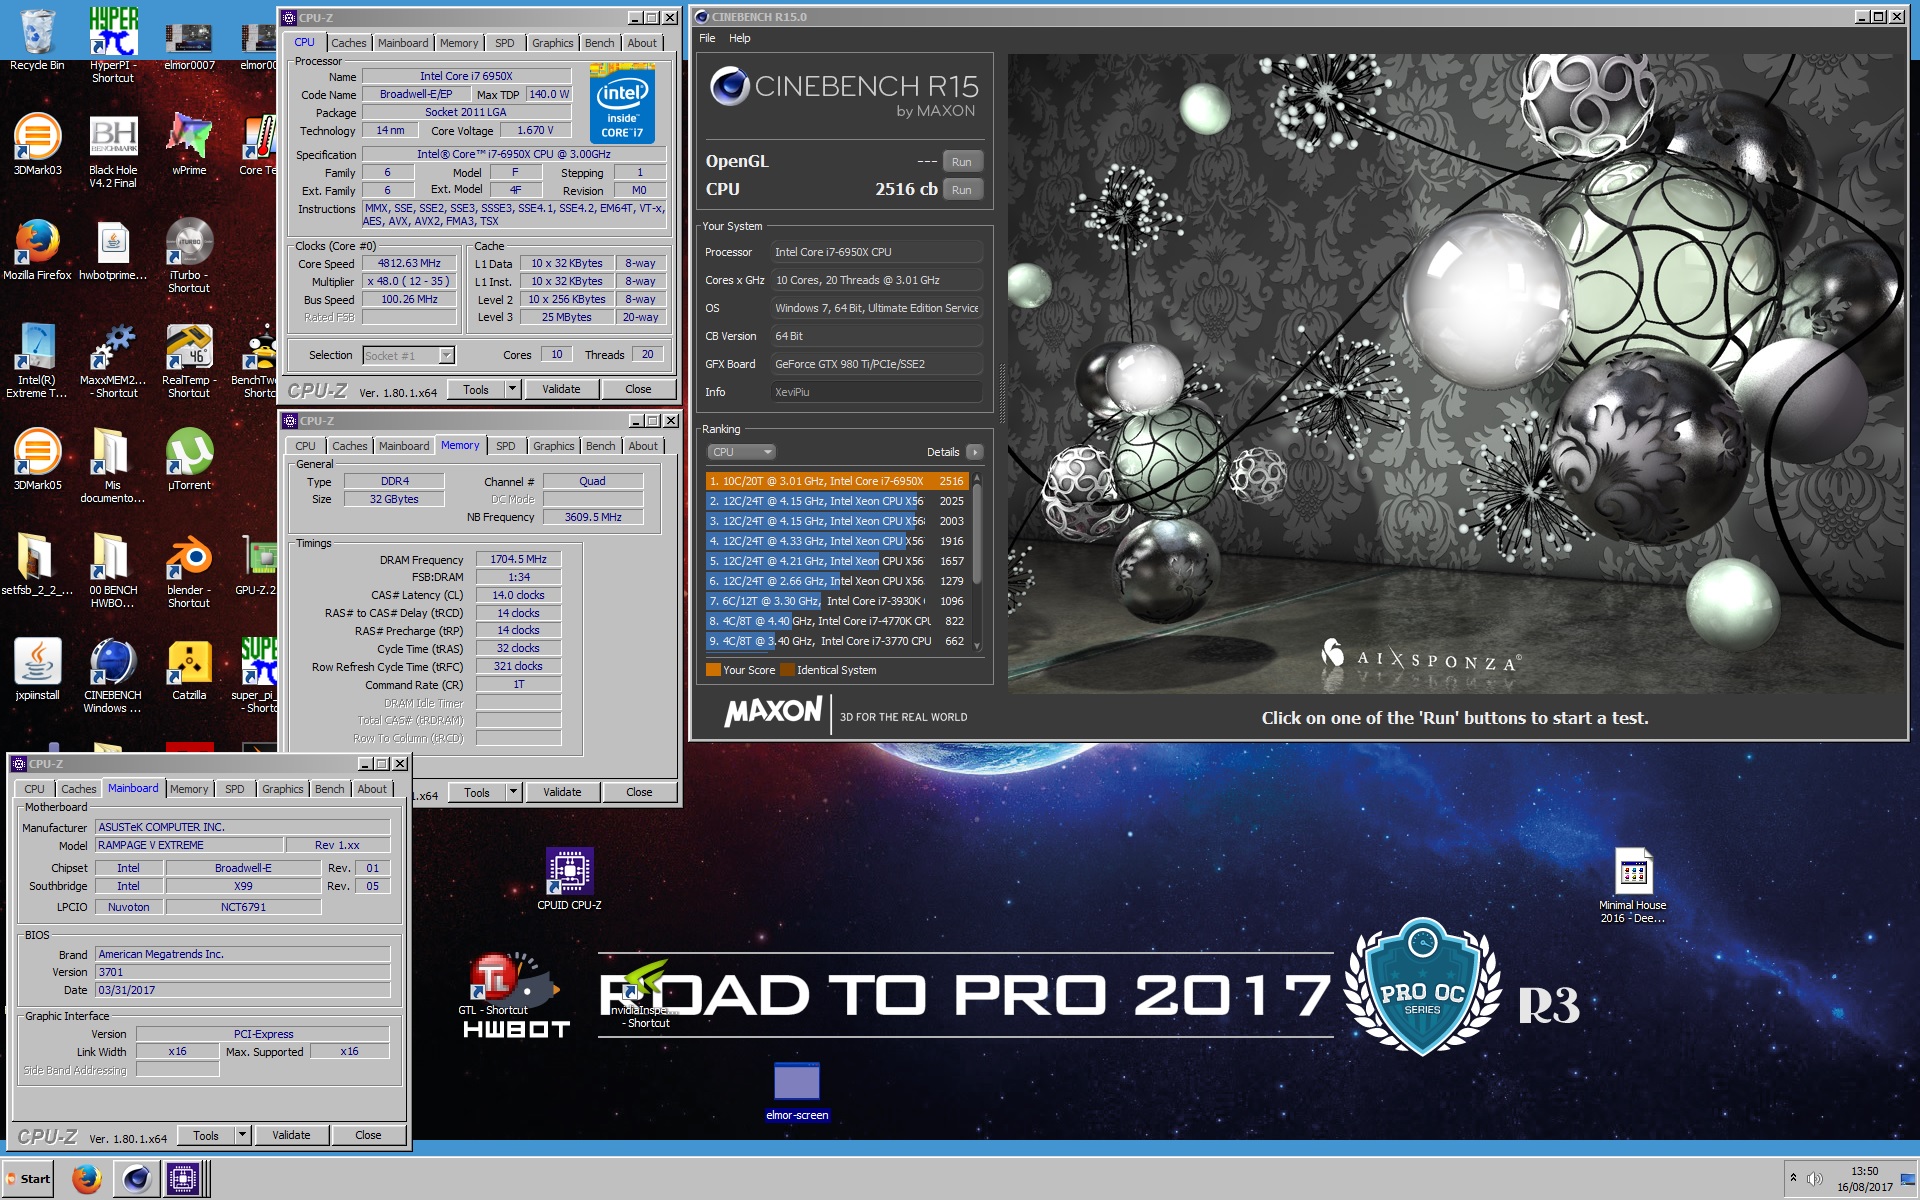
Task: Open HyperPI shortcut icon
Action: point(113,40)
